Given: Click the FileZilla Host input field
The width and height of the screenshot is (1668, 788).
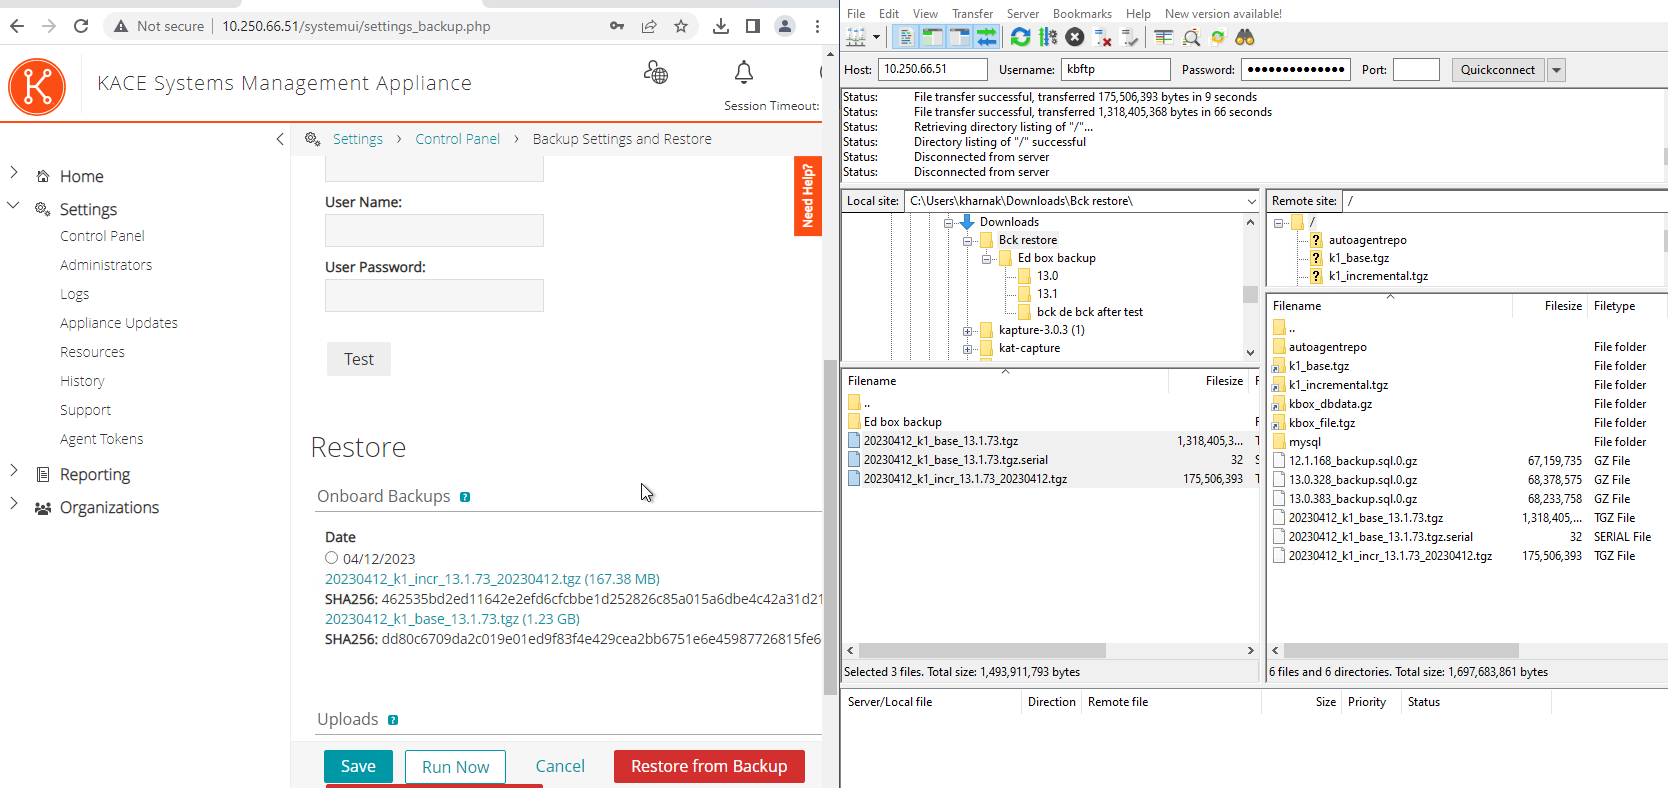Looking at the screenshot, I should [x=933, y=69].
